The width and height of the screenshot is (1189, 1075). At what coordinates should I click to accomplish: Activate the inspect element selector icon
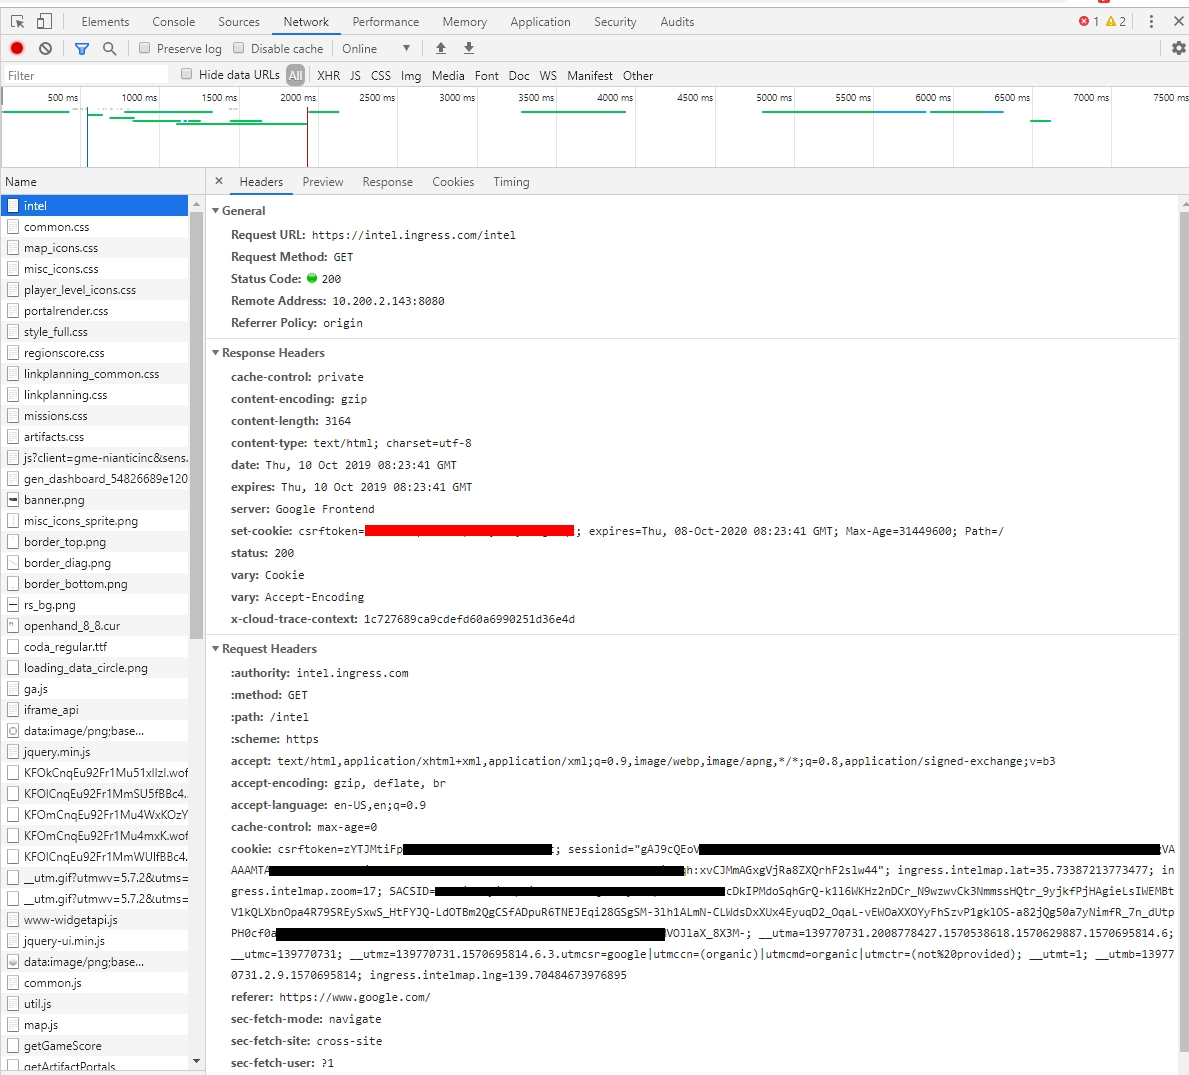click(x=17, y=22)
